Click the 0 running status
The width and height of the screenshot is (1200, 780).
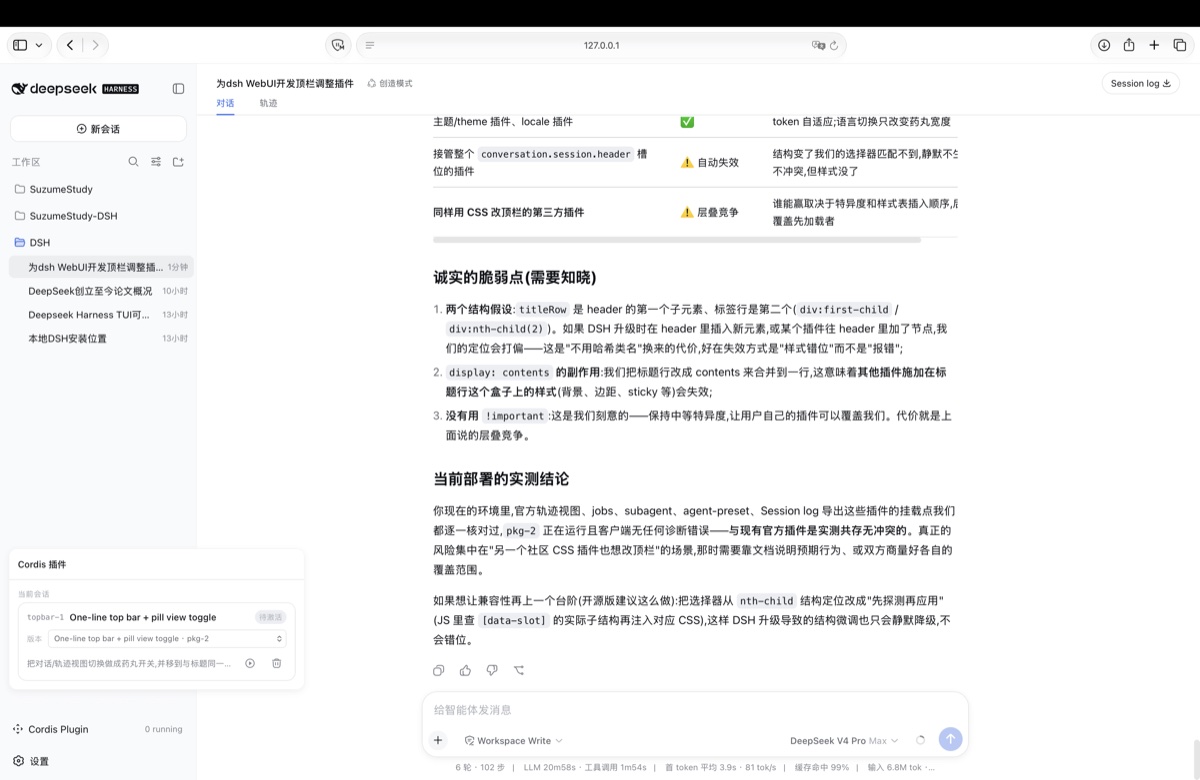click(x=163, y=729)
